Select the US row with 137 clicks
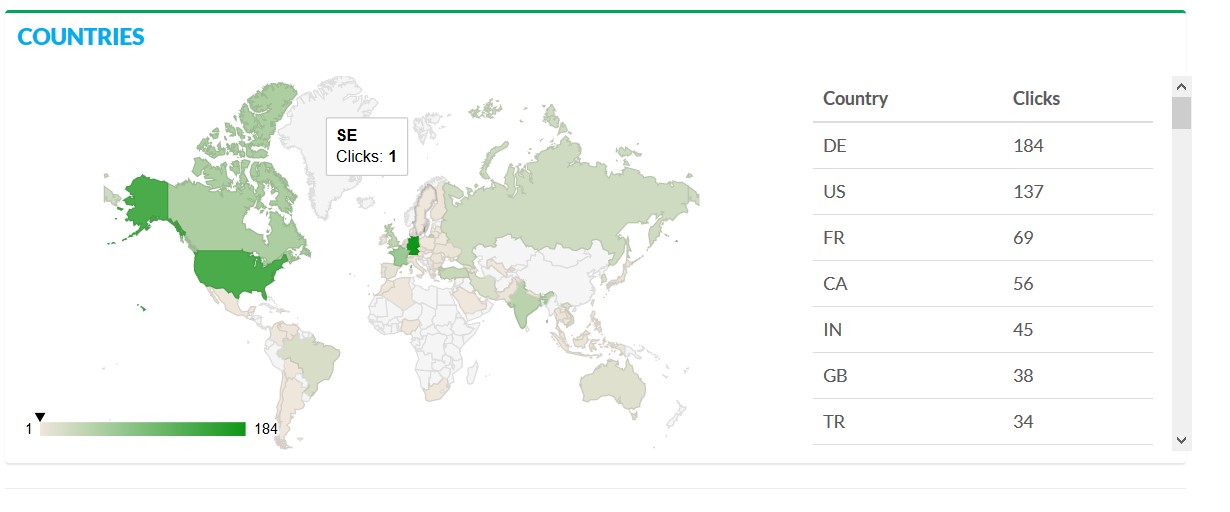The height and width of the screenshot is (512, 1230). pyautogui.click(x=982, y=192)
